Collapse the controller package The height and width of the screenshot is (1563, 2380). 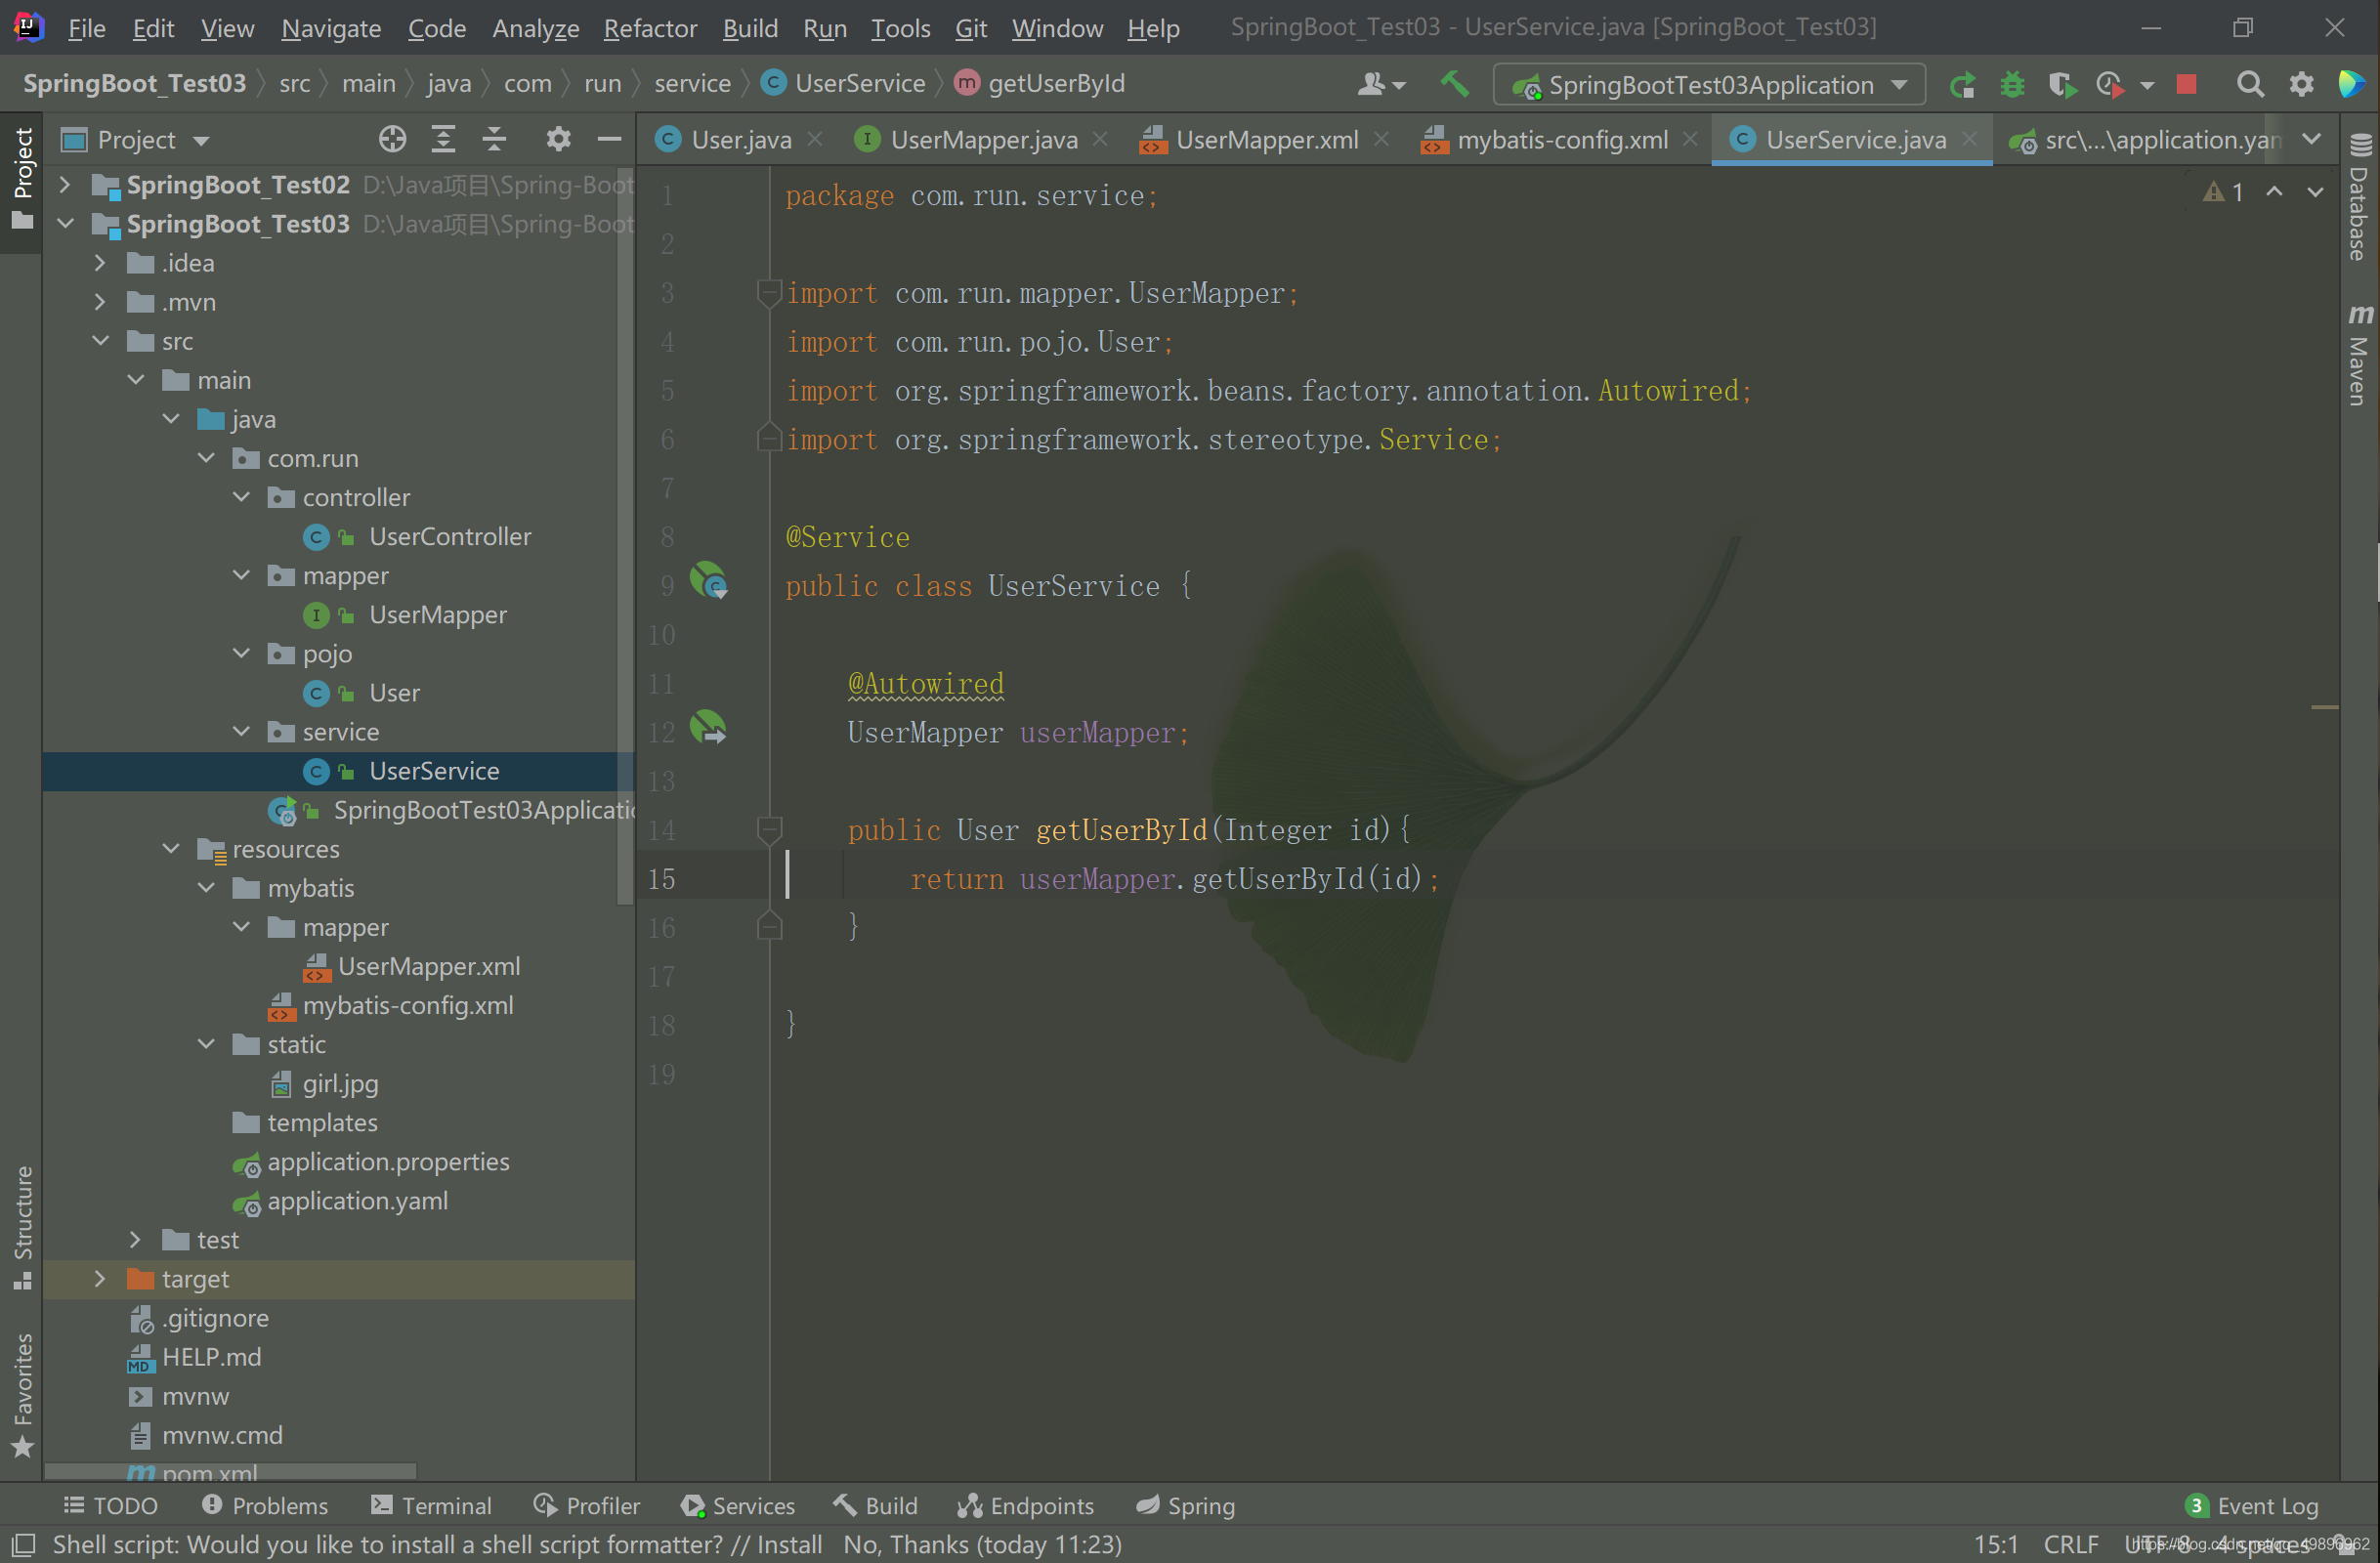pos(241,497)
